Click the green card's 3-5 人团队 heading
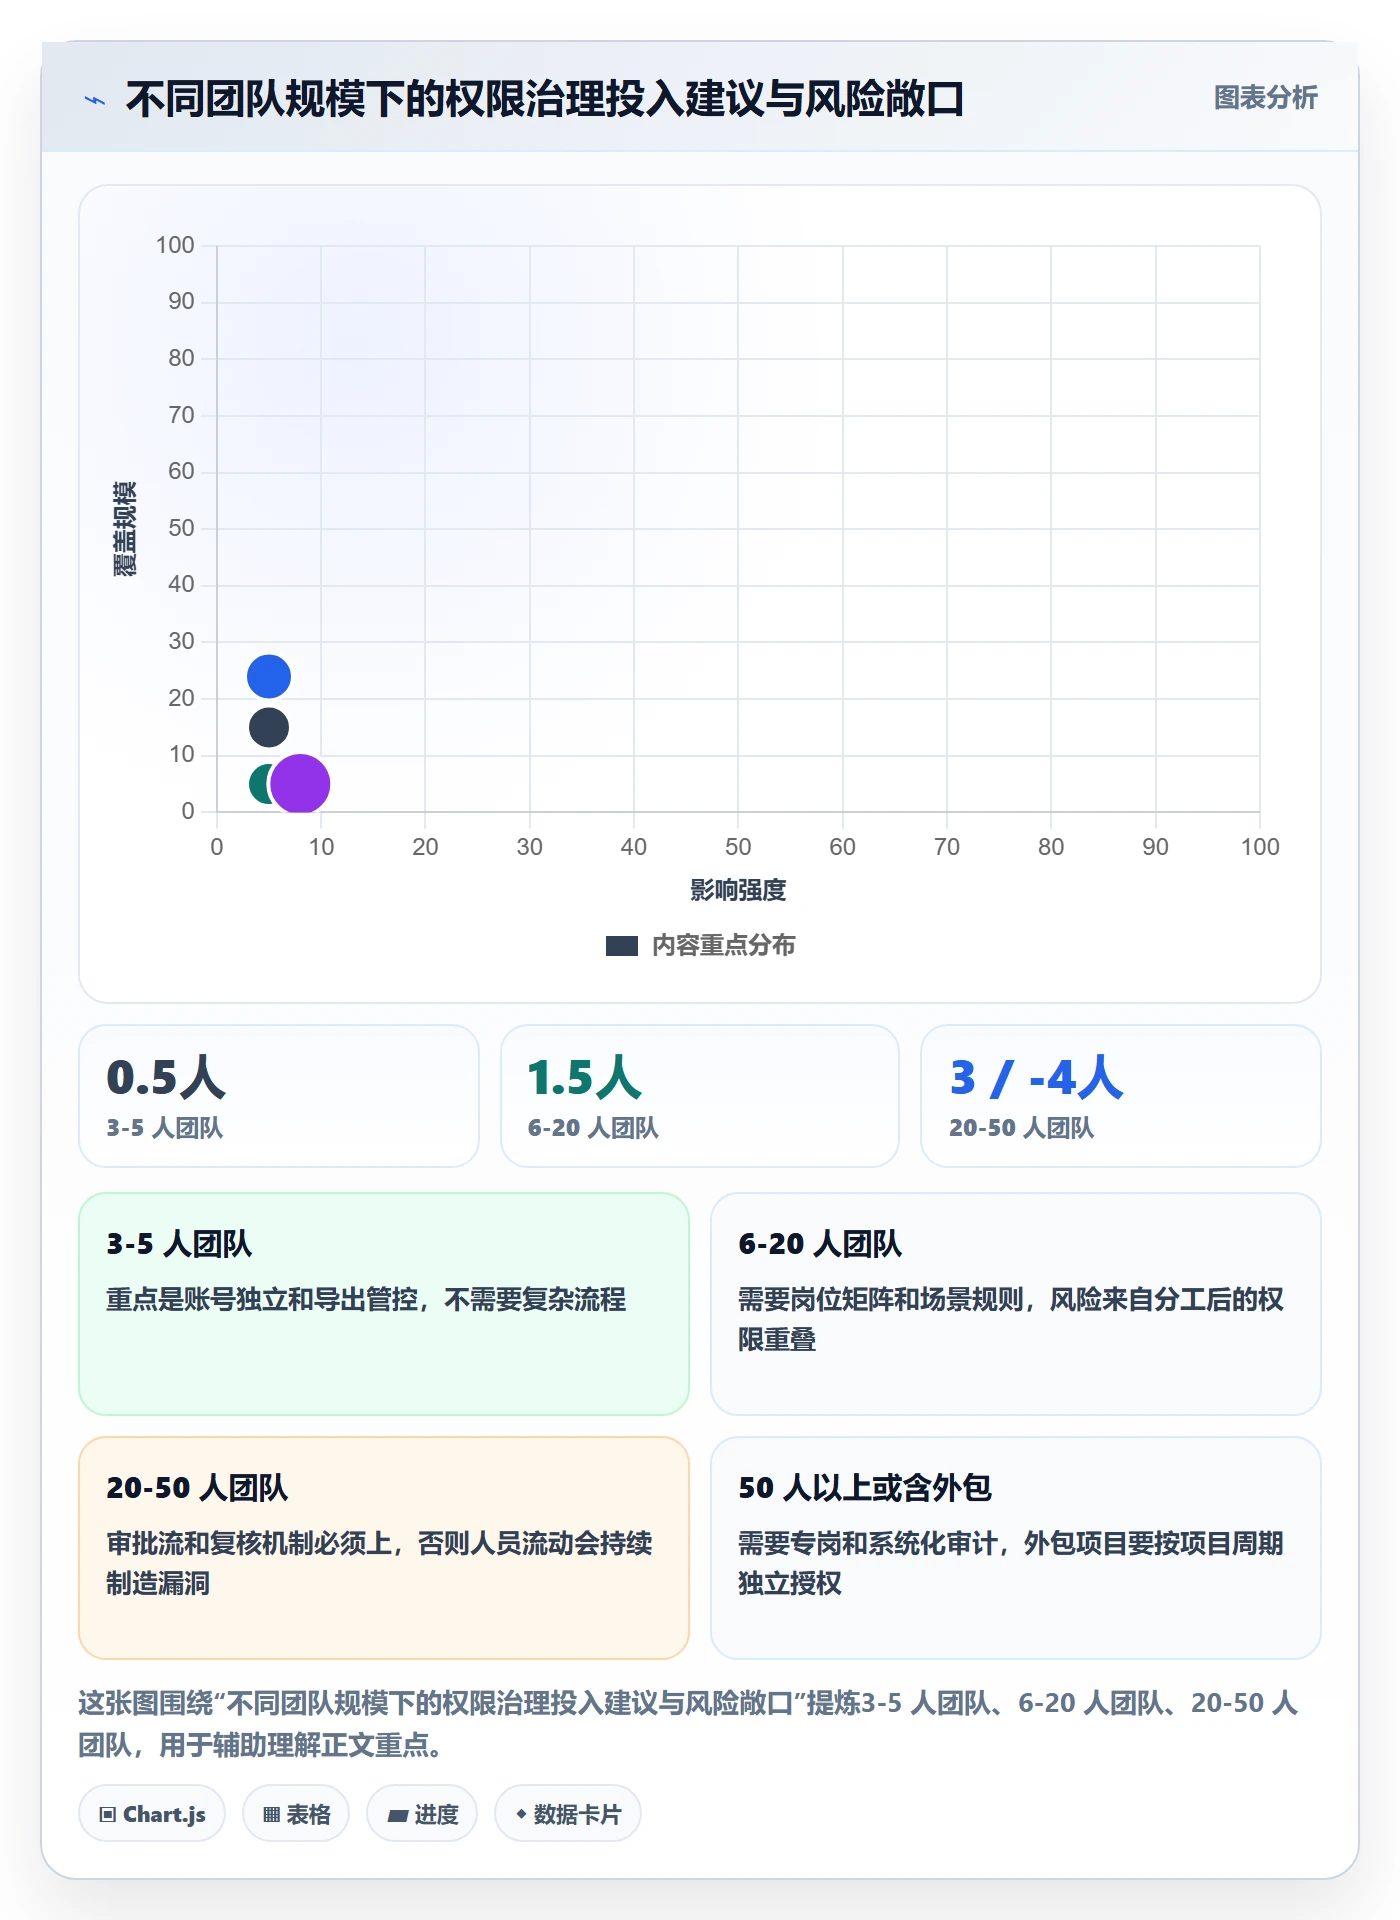Viewport: 1400px width, 1920px height. pyautogui.click(x=179, y=1244)
